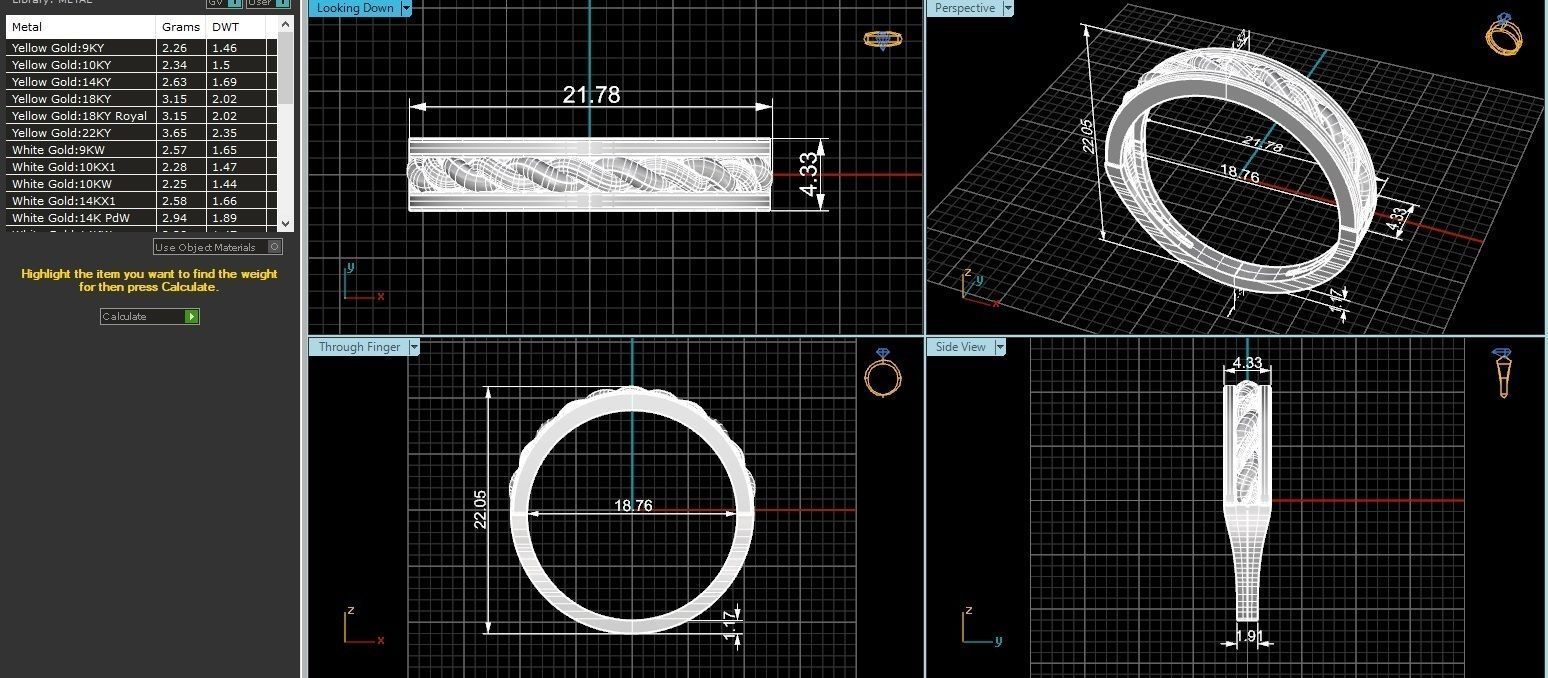Screen dimensions: 1548x678
Task: Click the 2.35 DWT value for 22KY
Action: (x=224, y=133)
